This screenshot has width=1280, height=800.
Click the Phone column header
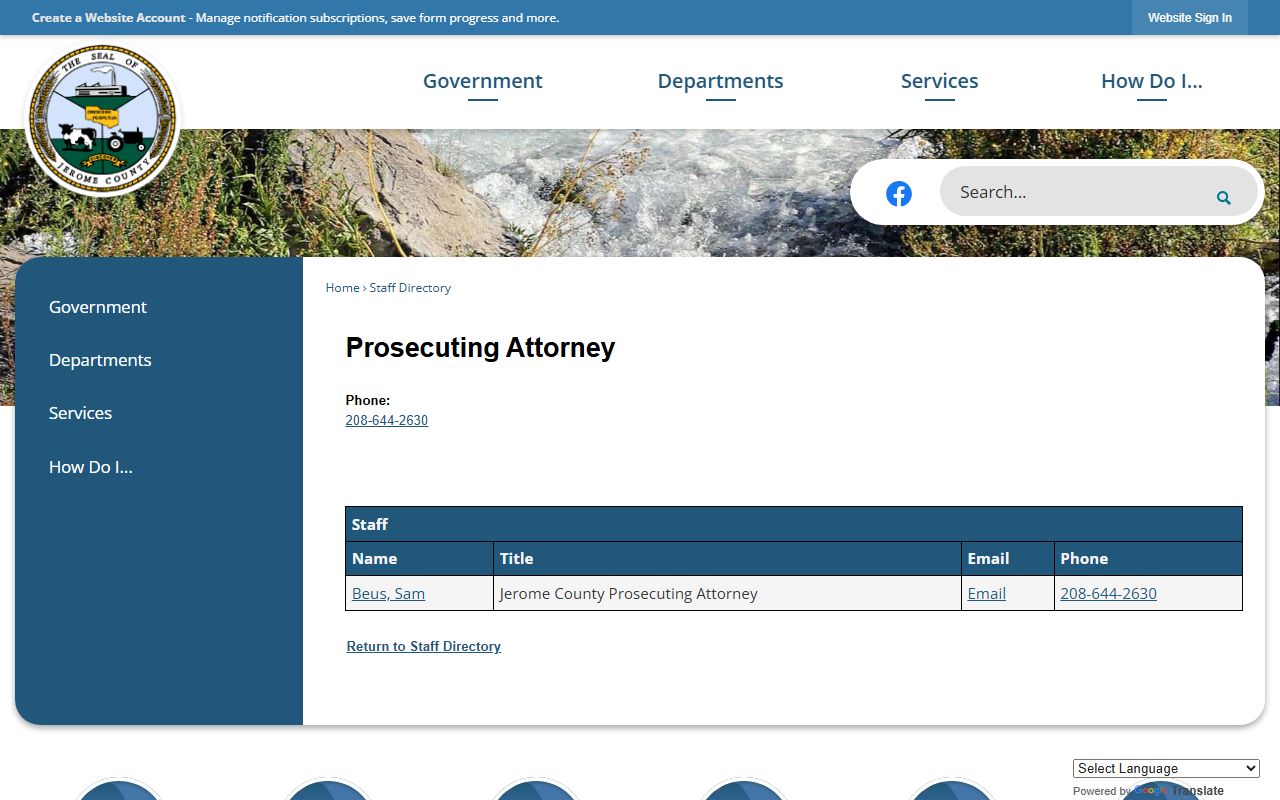(1148, 559)
